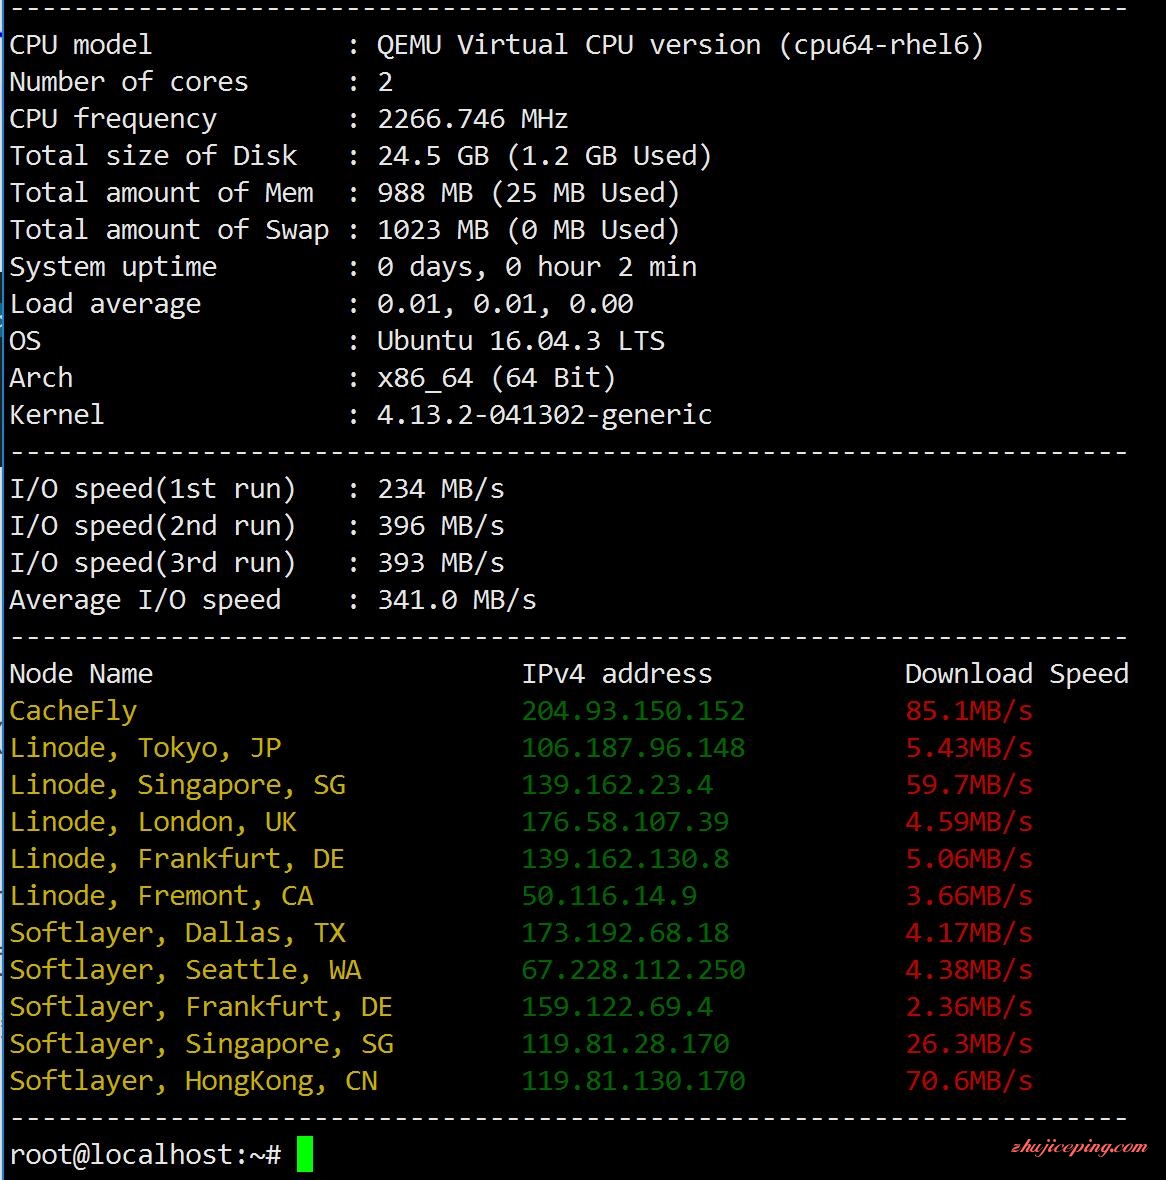This screenshot has width=1166, height=1180.
Task: Click the root@localhost prompt text
Action: click(x=145, y=1154)
